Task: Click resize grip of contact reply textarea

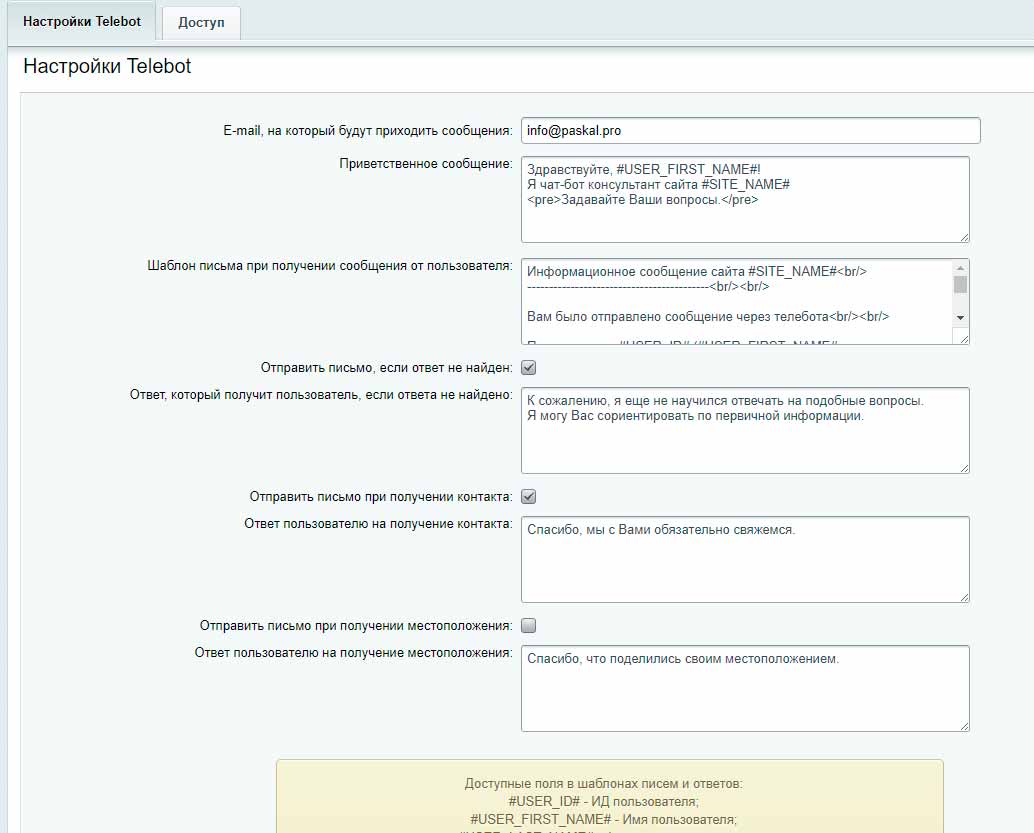Action: click(x=964, y=596)
